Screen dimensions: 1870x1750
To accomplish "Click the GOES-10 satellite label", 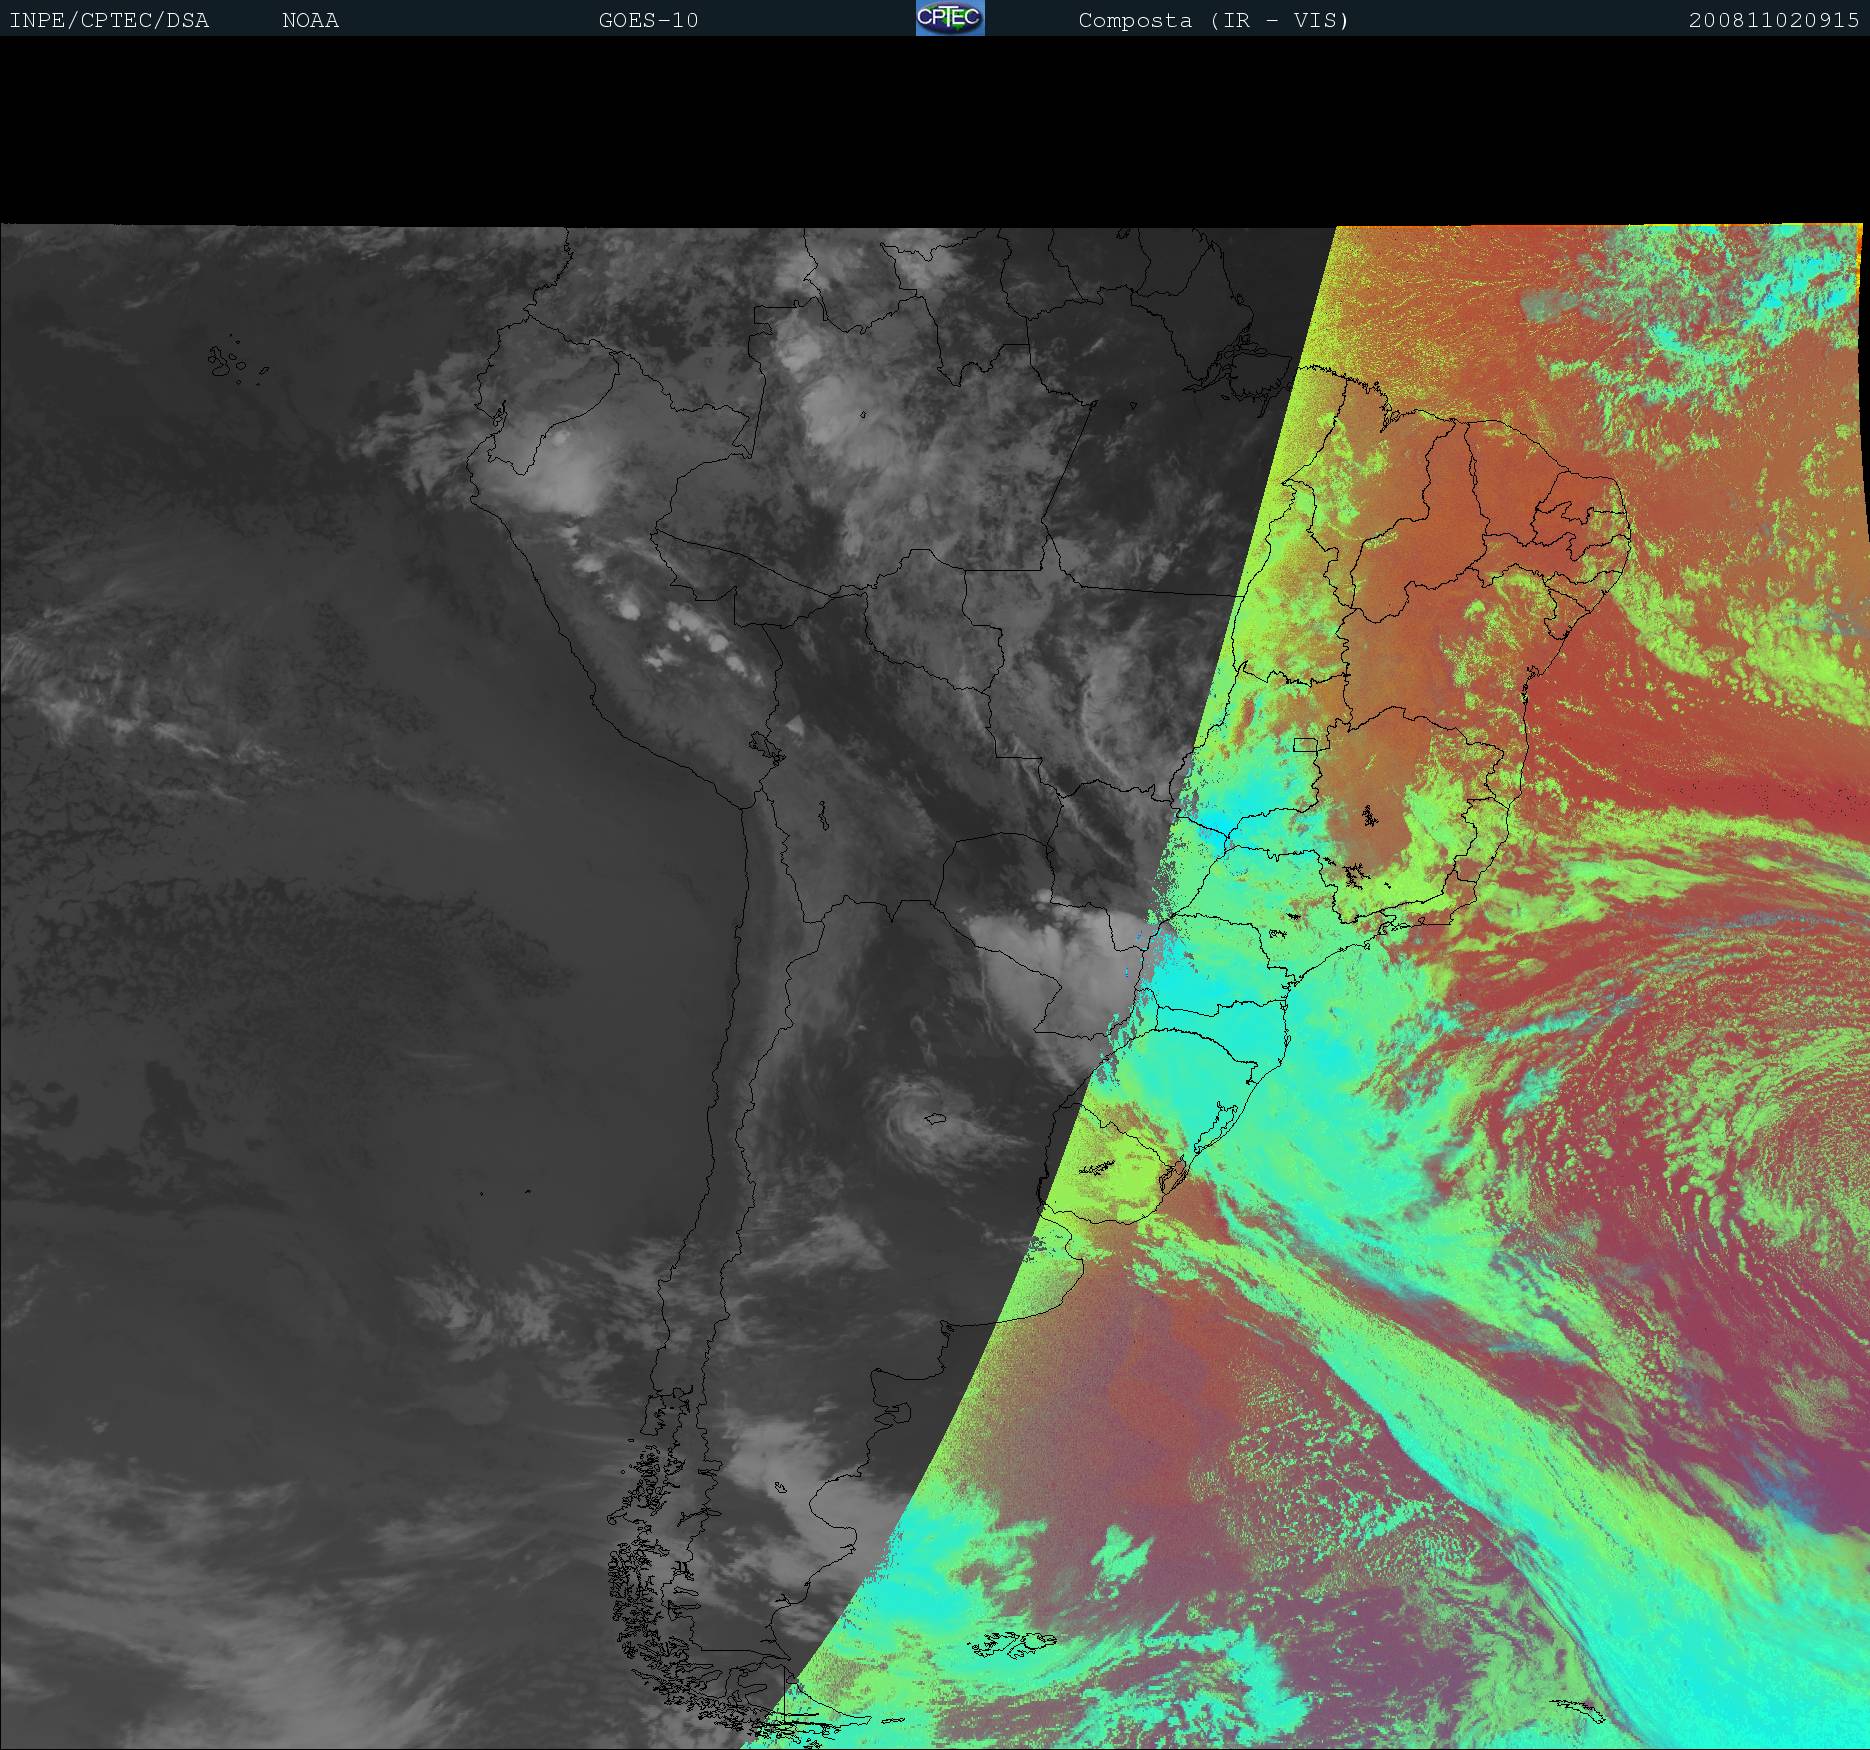I will coord(648,21).
